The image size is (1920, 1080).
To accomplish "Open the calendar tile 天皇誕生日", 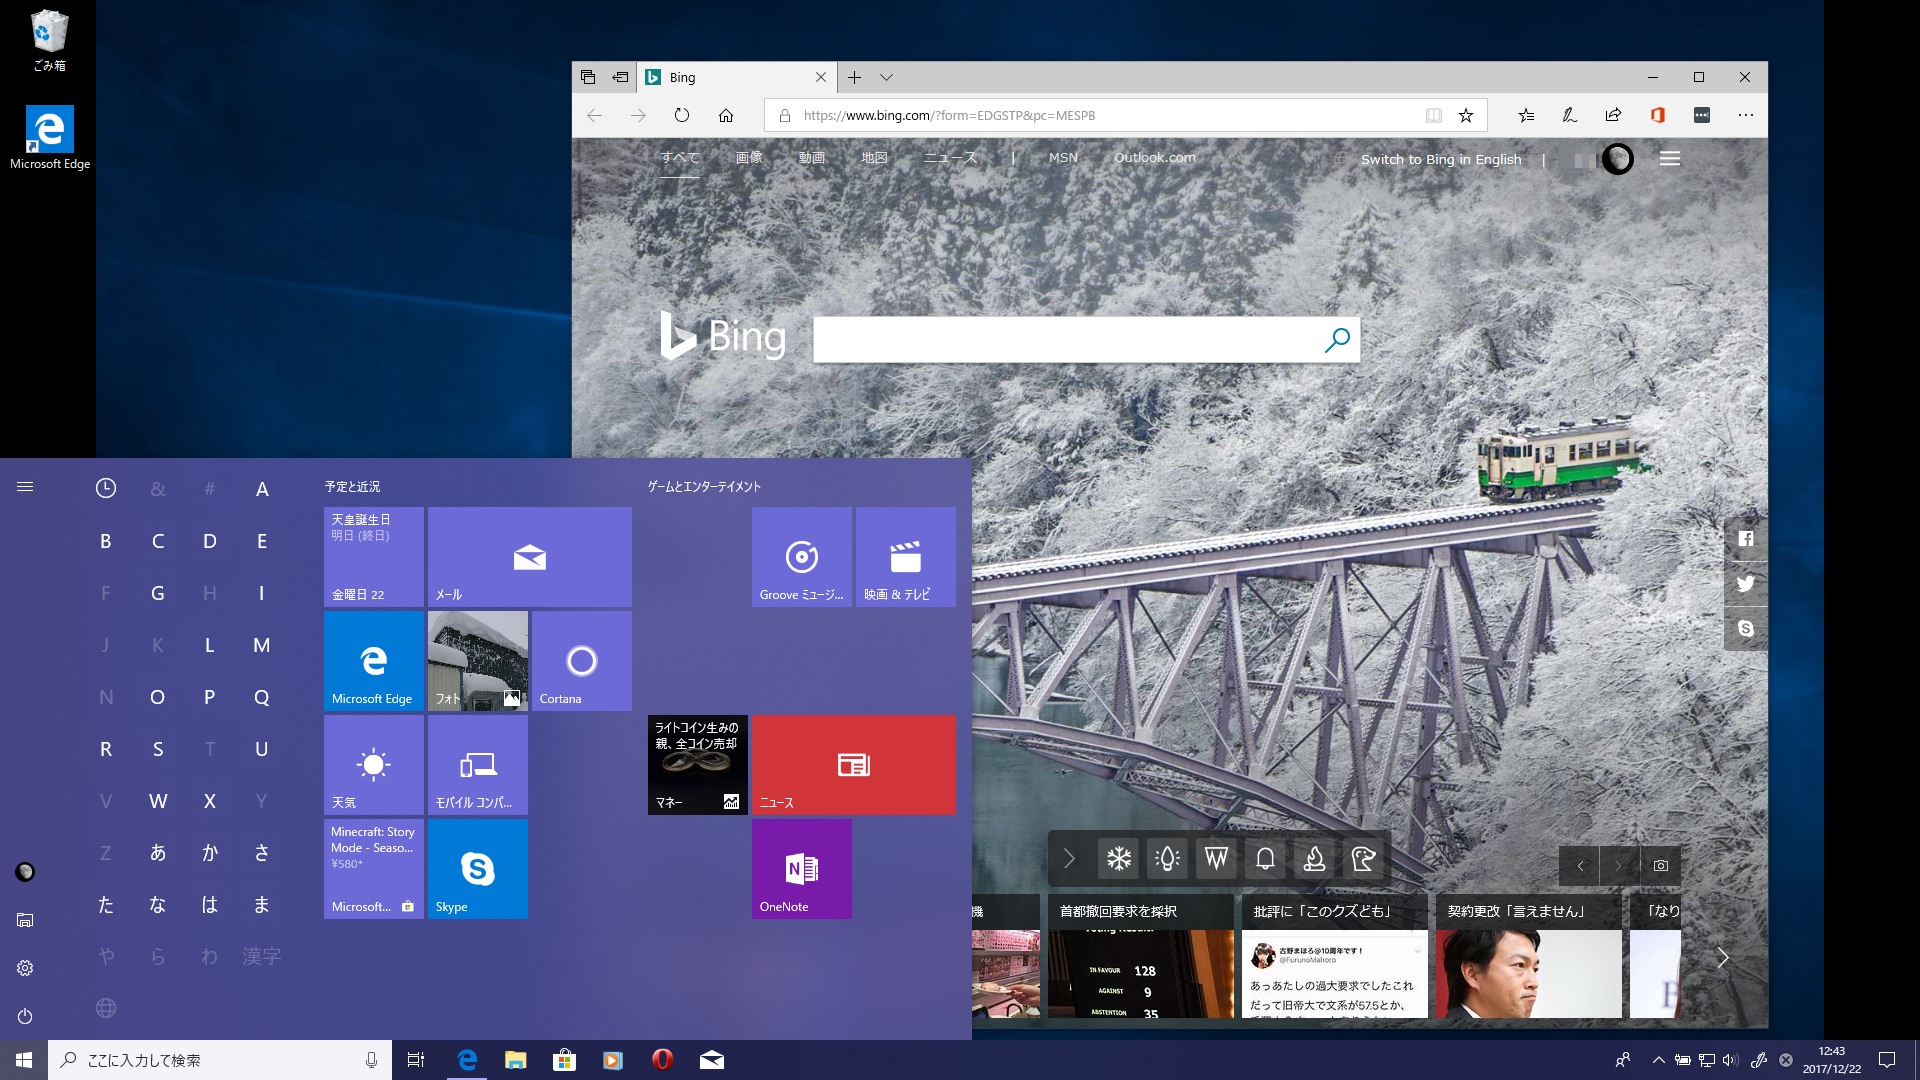I will pos(374,557).
